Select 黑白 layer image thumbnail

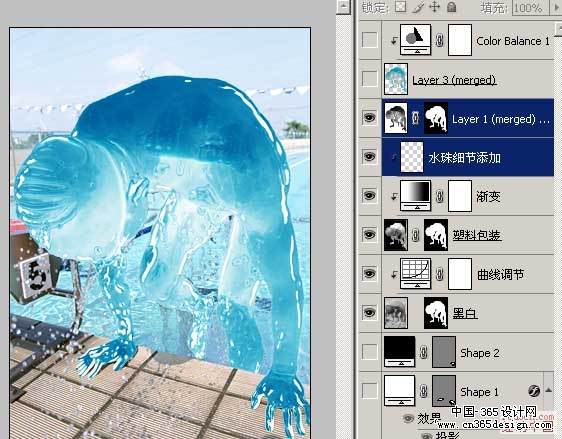point(396,313)
